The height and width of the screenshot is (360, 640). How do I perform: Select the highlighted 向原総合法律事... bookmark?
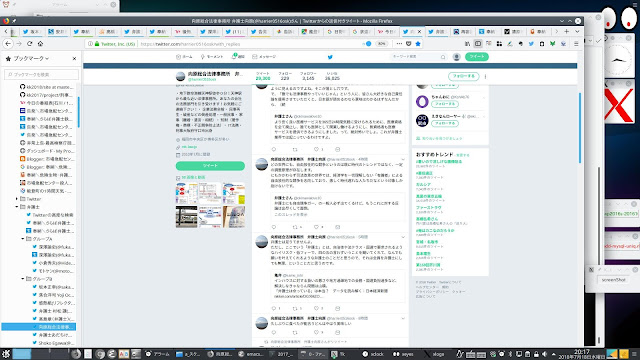pos(39,327)
